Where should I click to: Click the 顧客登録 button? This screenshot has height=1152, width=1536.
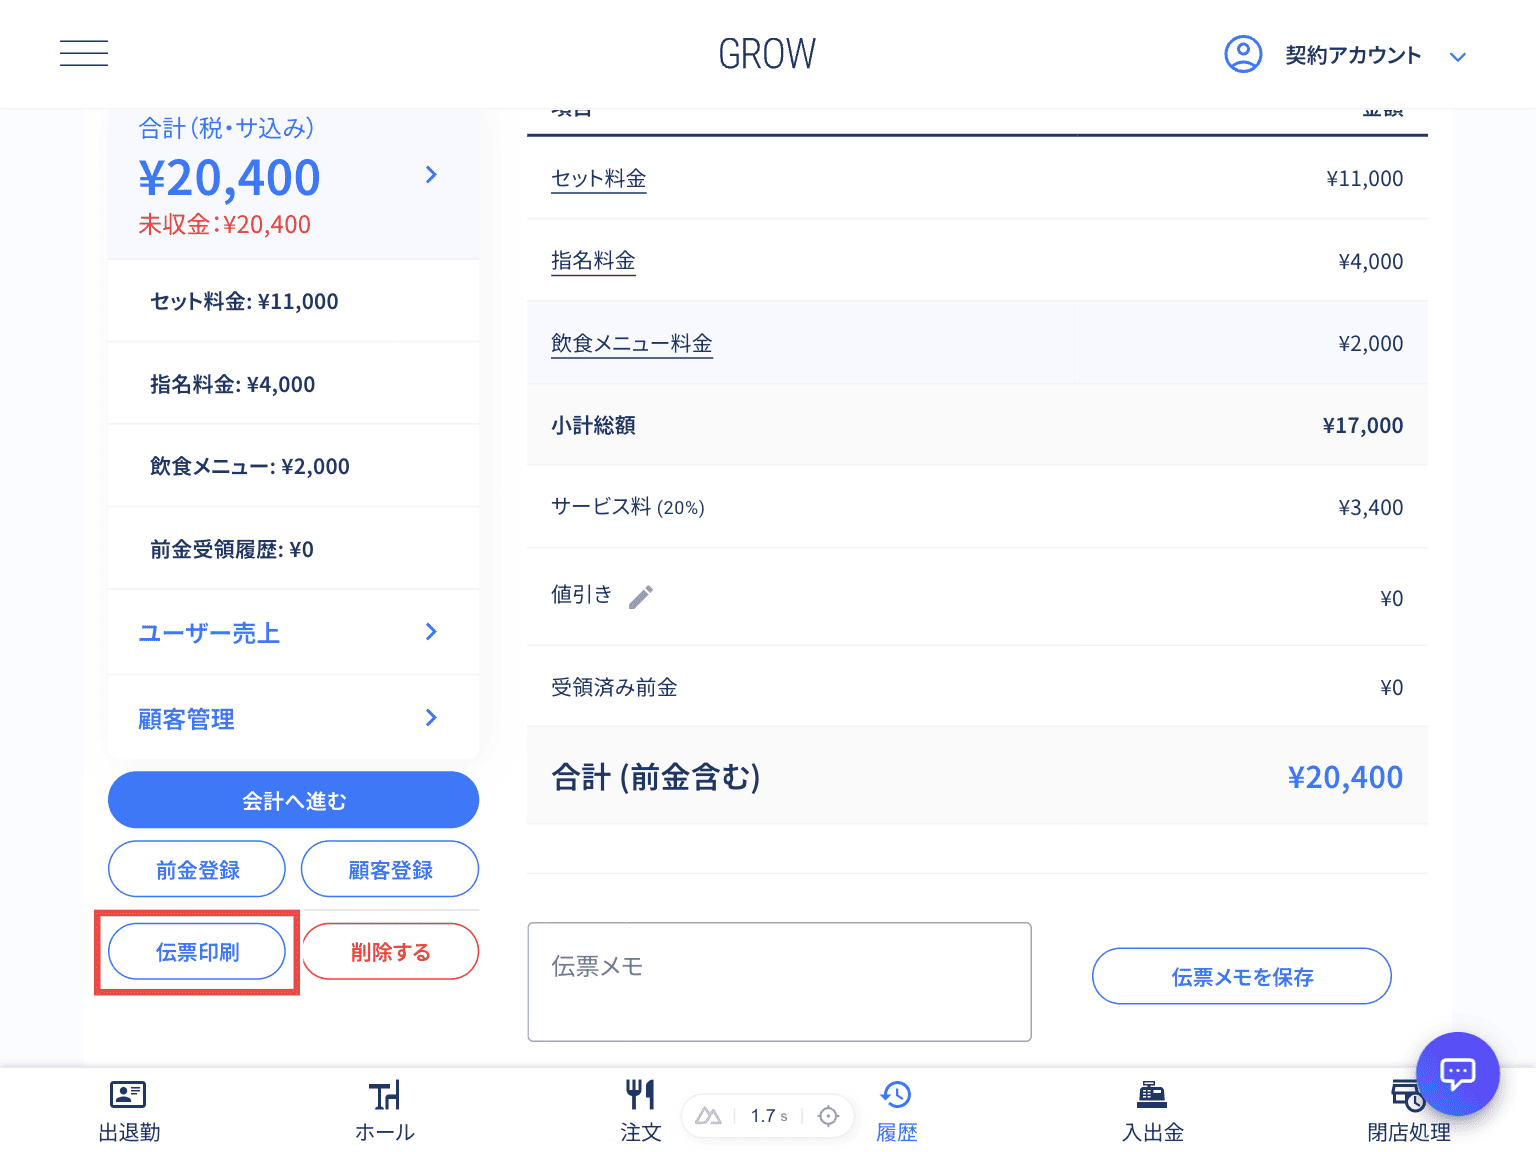click(390, 869)
